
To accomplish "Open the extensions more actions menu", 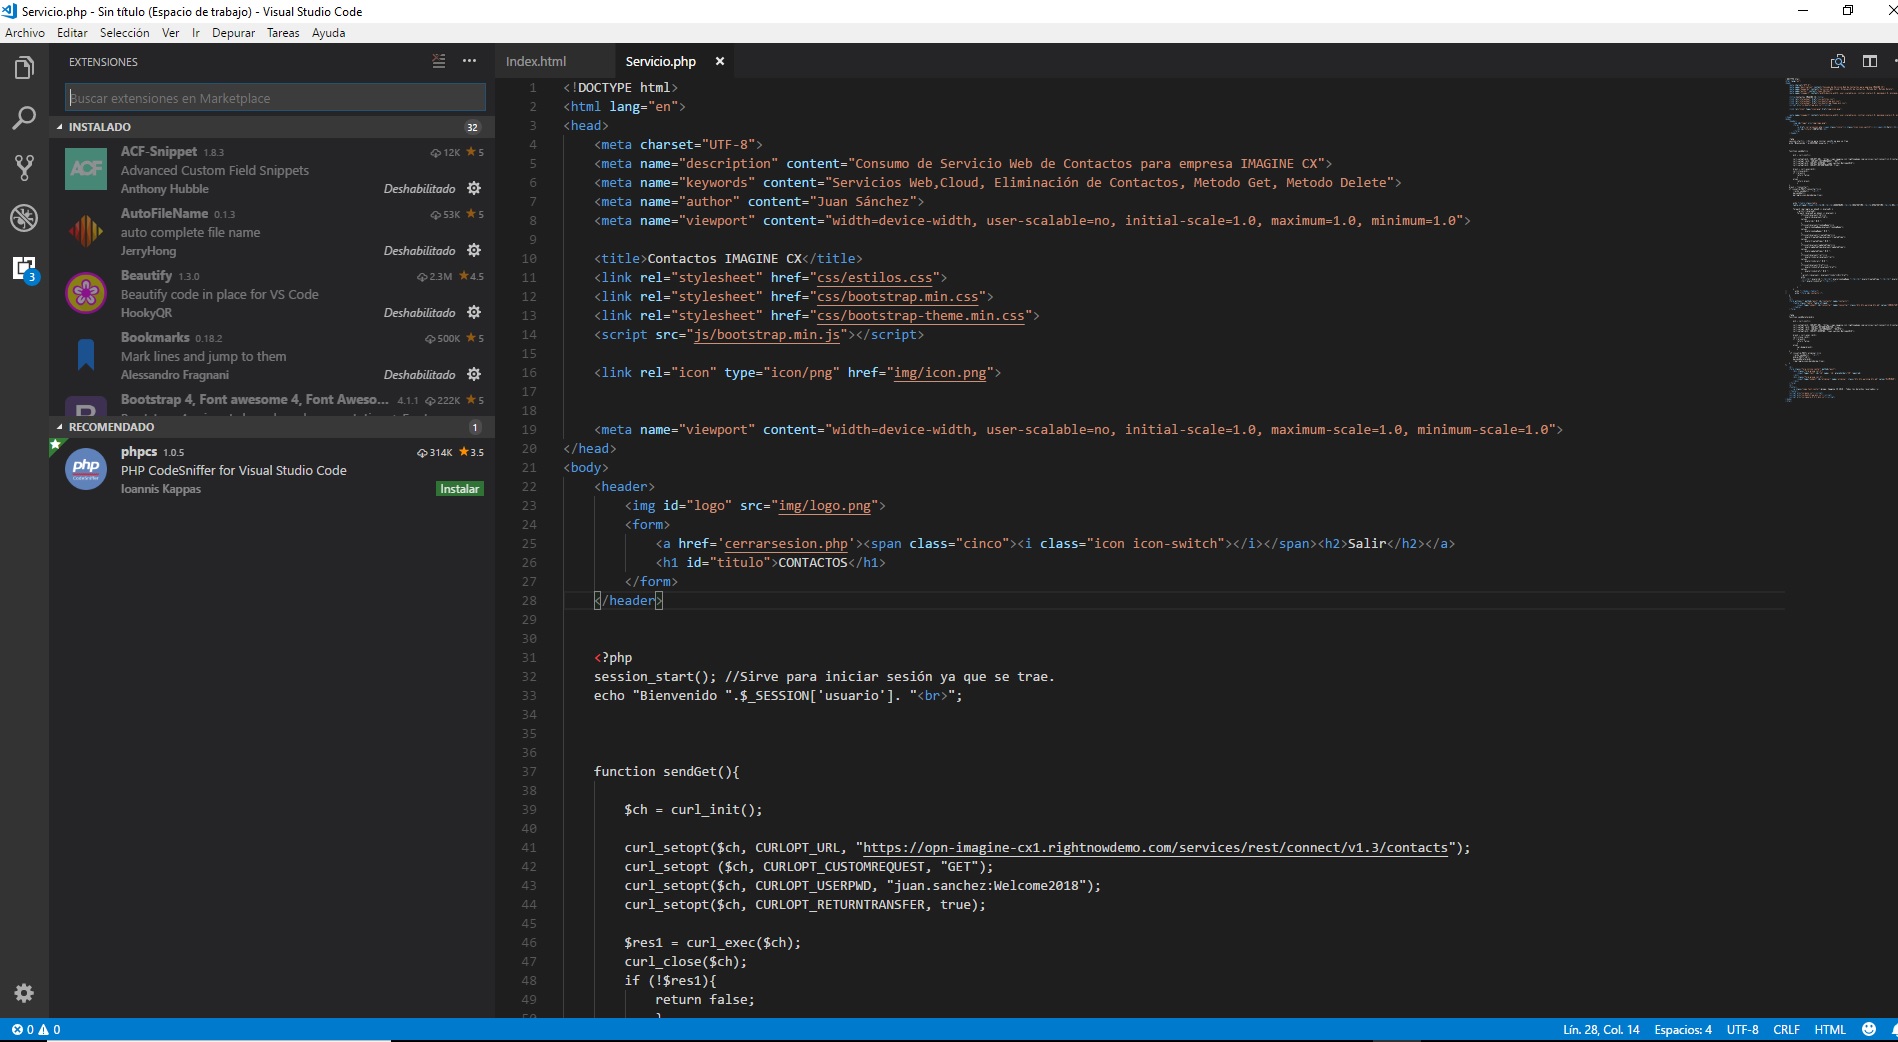I will click(x=469, y=61).
